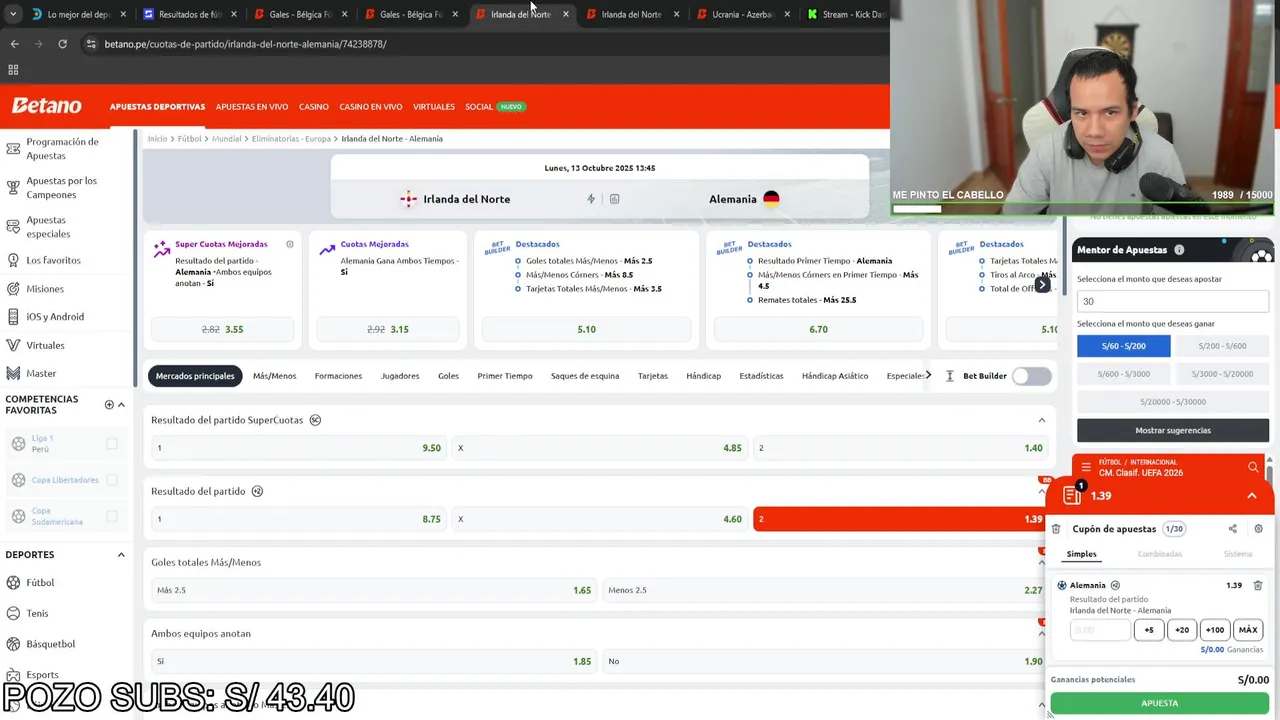Screen dimensions: 1280x720
Task: Click the Fútbol sport icon
Action: 13,582
